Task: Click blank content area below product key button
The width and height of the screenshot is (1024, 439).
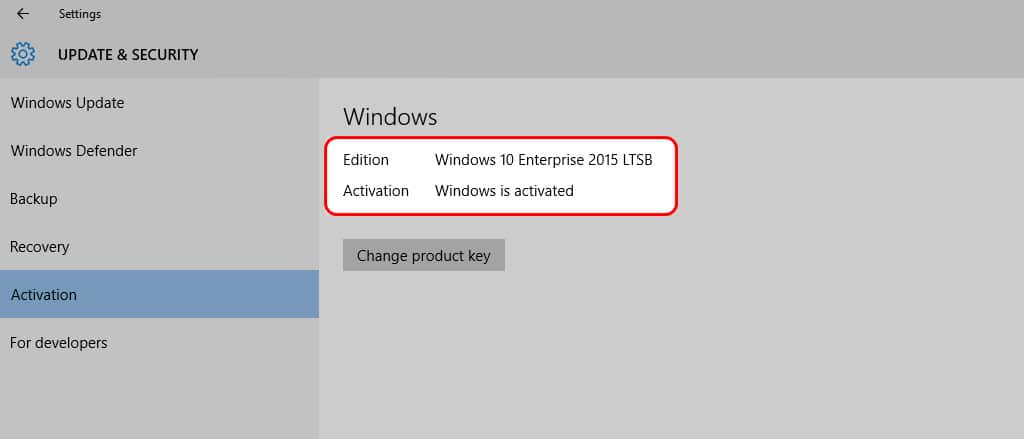Action: [671, 355]
